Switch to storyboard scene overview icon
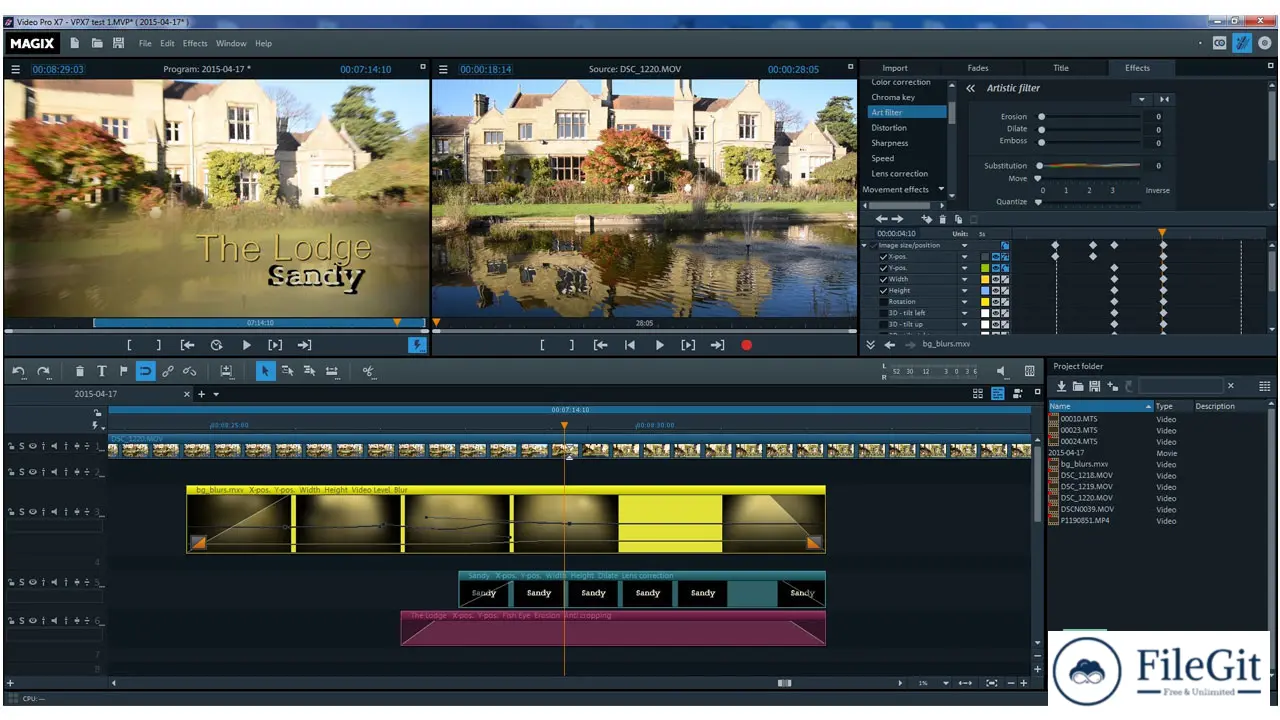 [978, 394]
